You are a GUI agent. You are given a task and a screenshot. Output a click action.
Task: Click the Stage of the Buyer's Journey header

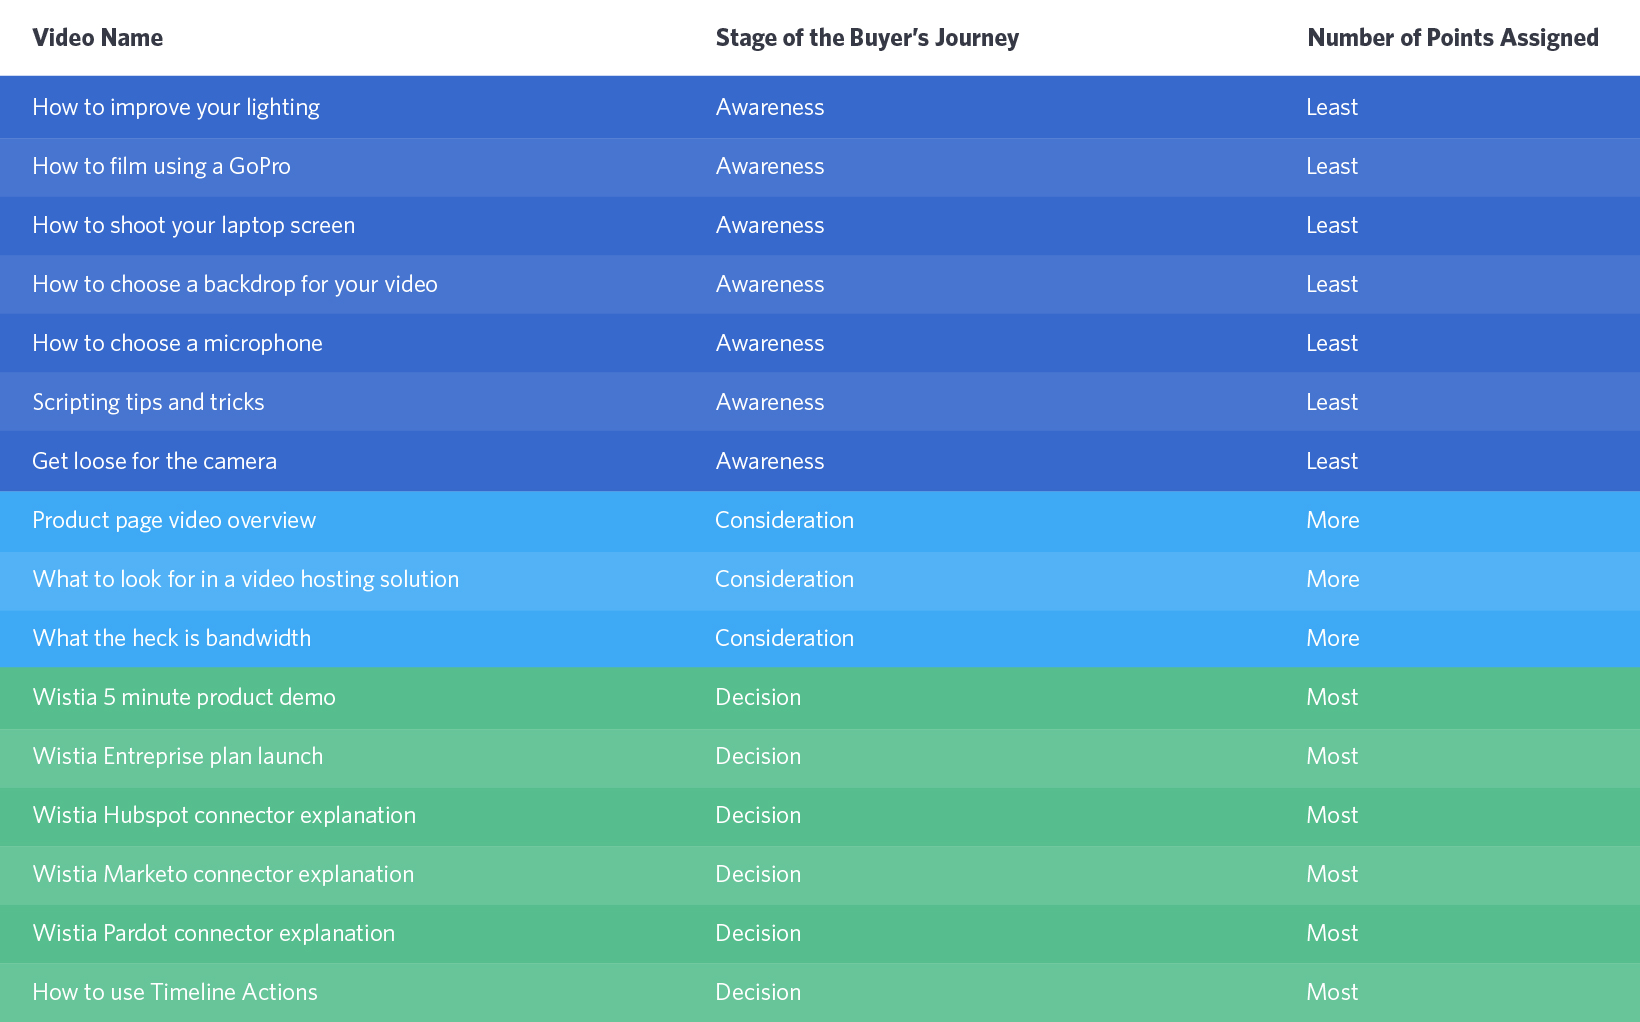click(x=867, y=38)
